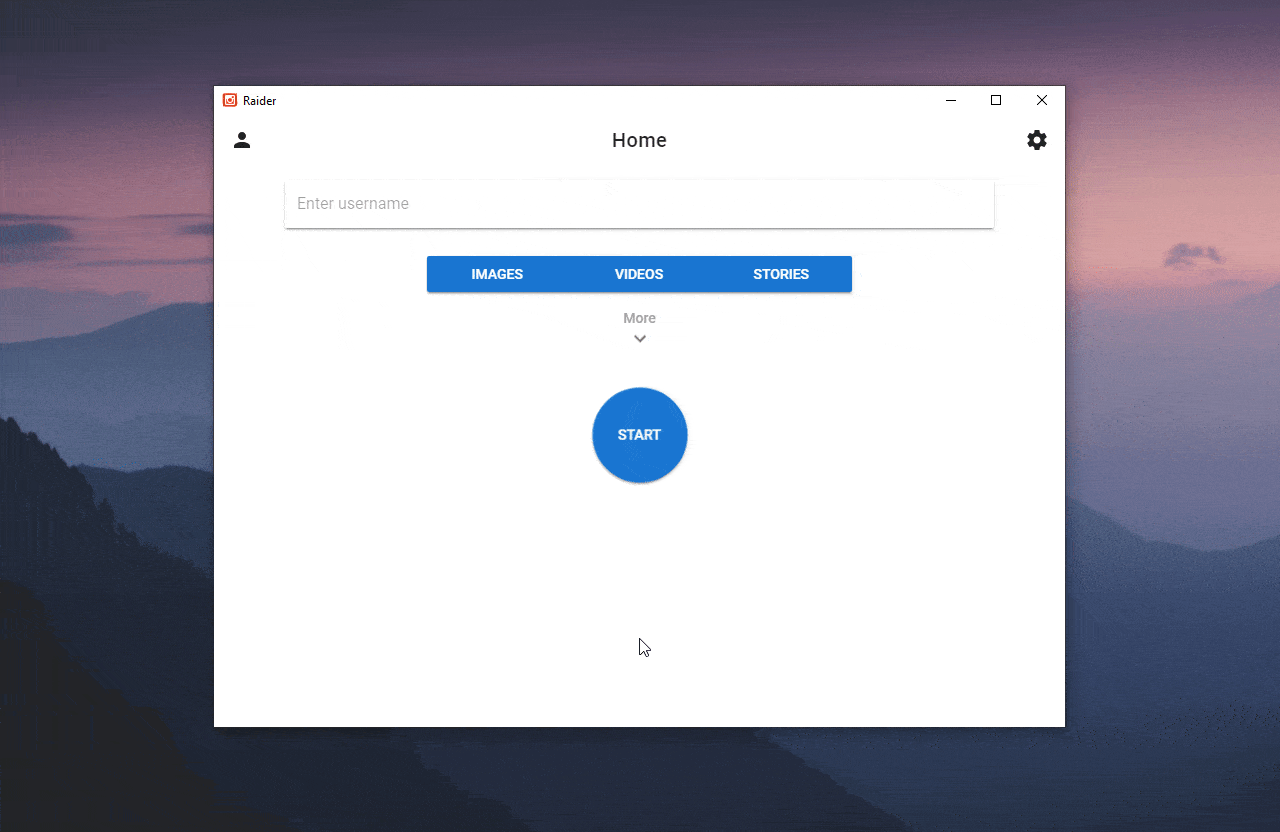Open settings via the gear icon
Image resolution: width=1280 pixels, height=832 pixels.
(1037, 140)
